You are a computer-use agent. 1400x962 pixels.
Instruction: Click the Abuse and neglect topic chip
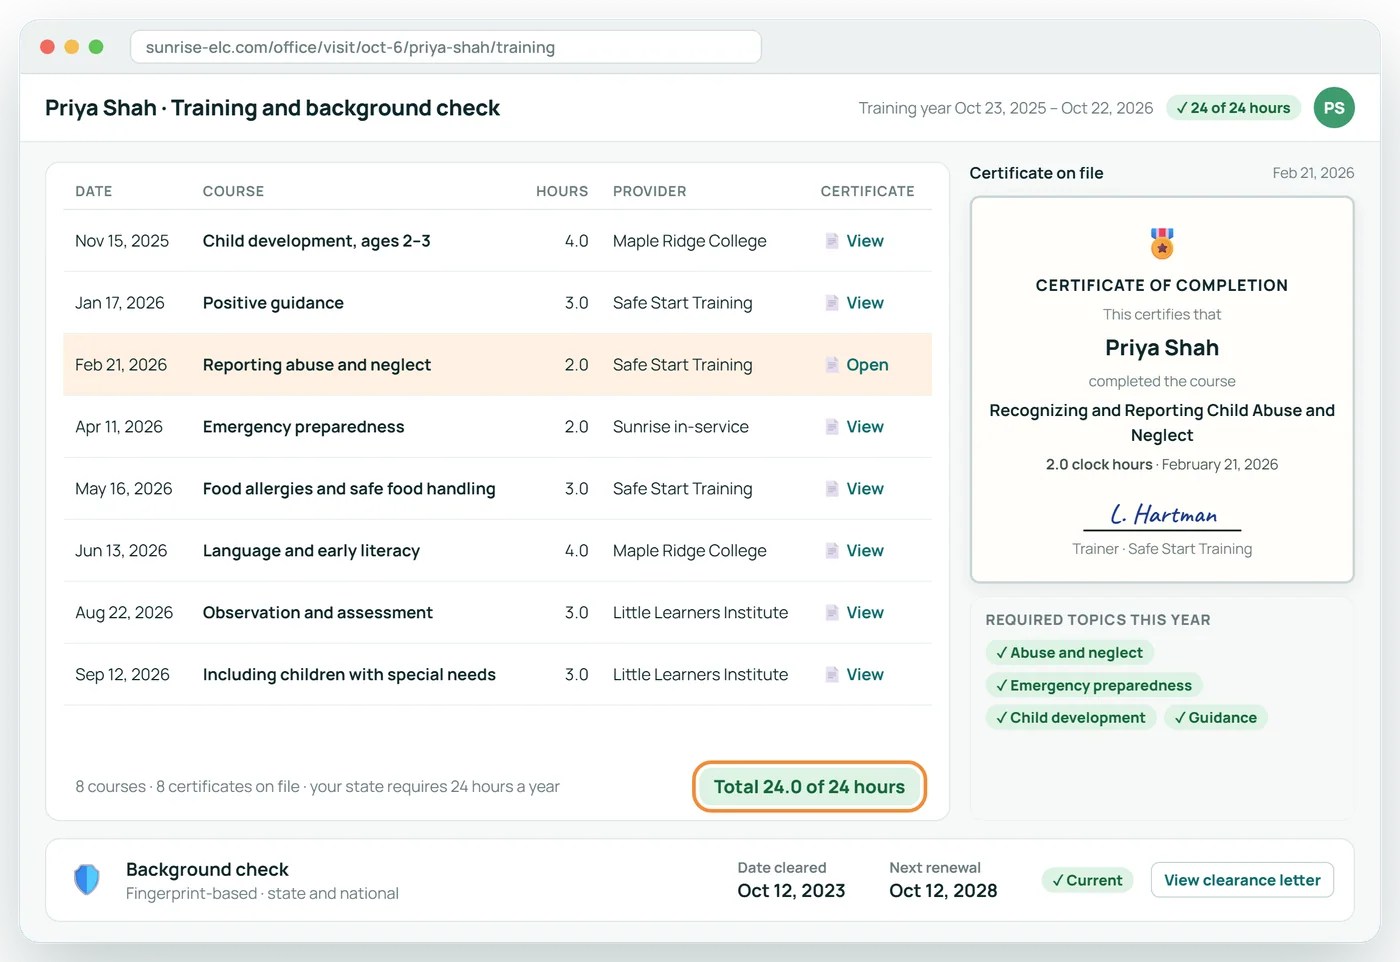pos(1069,653)
